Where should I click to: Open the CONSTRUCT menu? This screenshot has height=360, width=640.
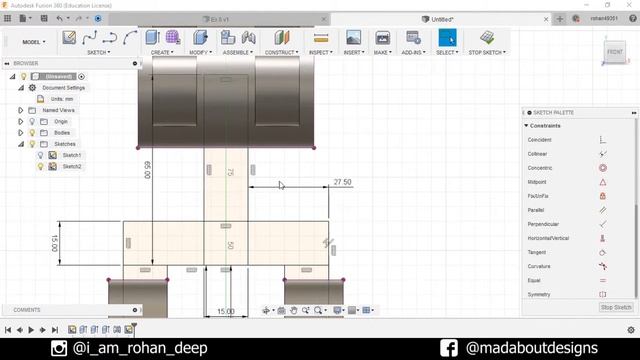[282, 53]
